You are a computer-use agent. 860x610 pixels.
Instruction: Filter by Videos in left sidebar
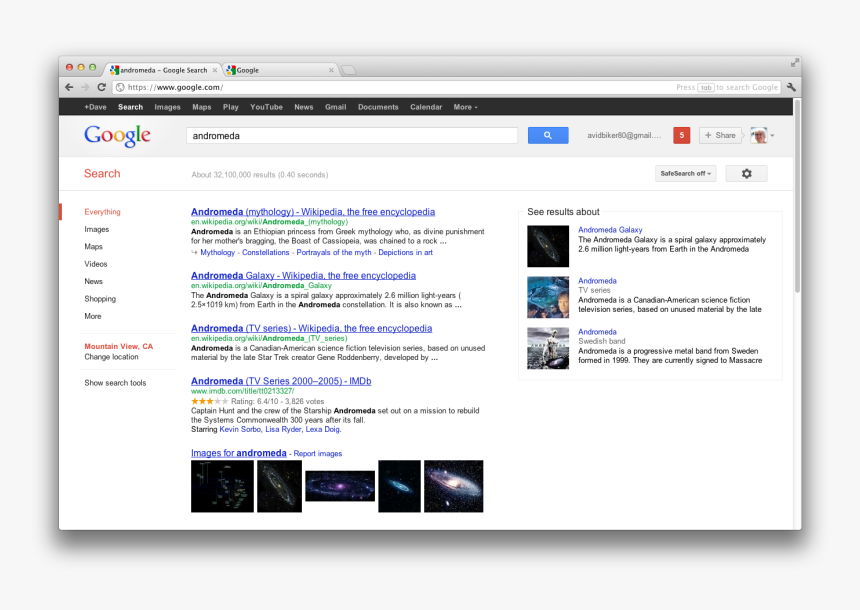coord(96,264)
